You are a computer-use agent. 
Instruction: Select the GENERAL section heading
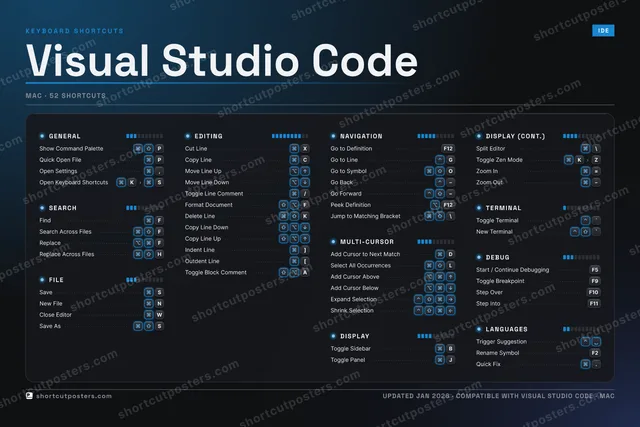64,136
